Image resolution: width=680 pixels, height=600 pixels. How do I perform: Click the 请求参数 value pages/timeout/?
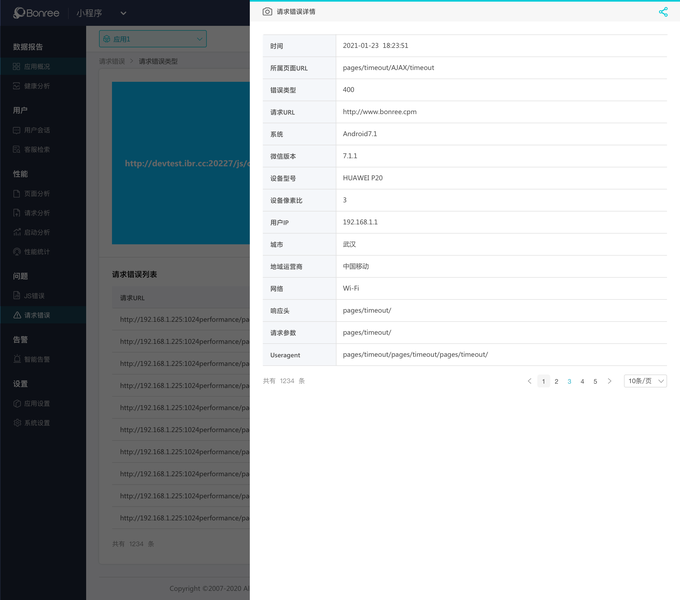[x=367, y=333]
